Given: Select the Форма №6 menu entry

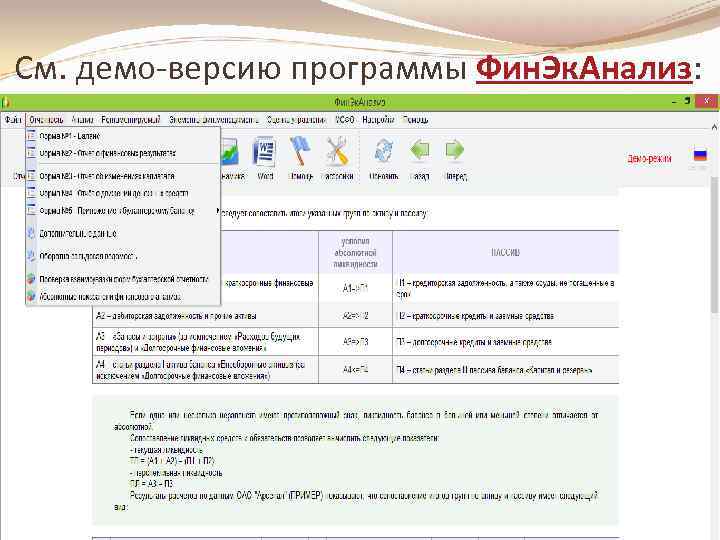Looking at the screenshot, I should point(123,211).
